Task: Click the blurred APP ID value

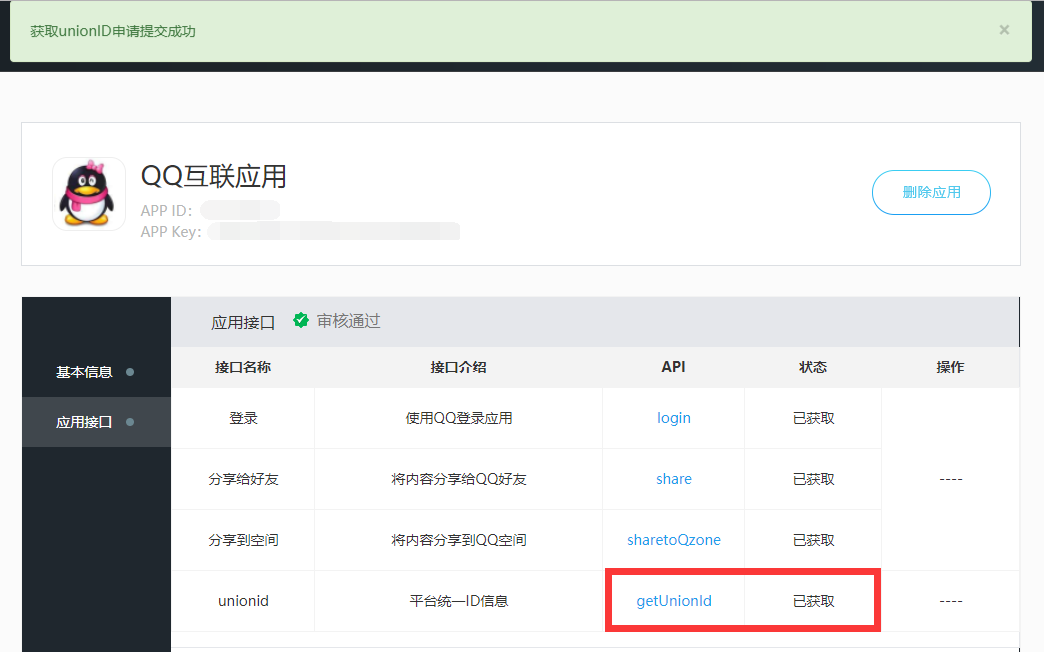Action: point(240,210)
